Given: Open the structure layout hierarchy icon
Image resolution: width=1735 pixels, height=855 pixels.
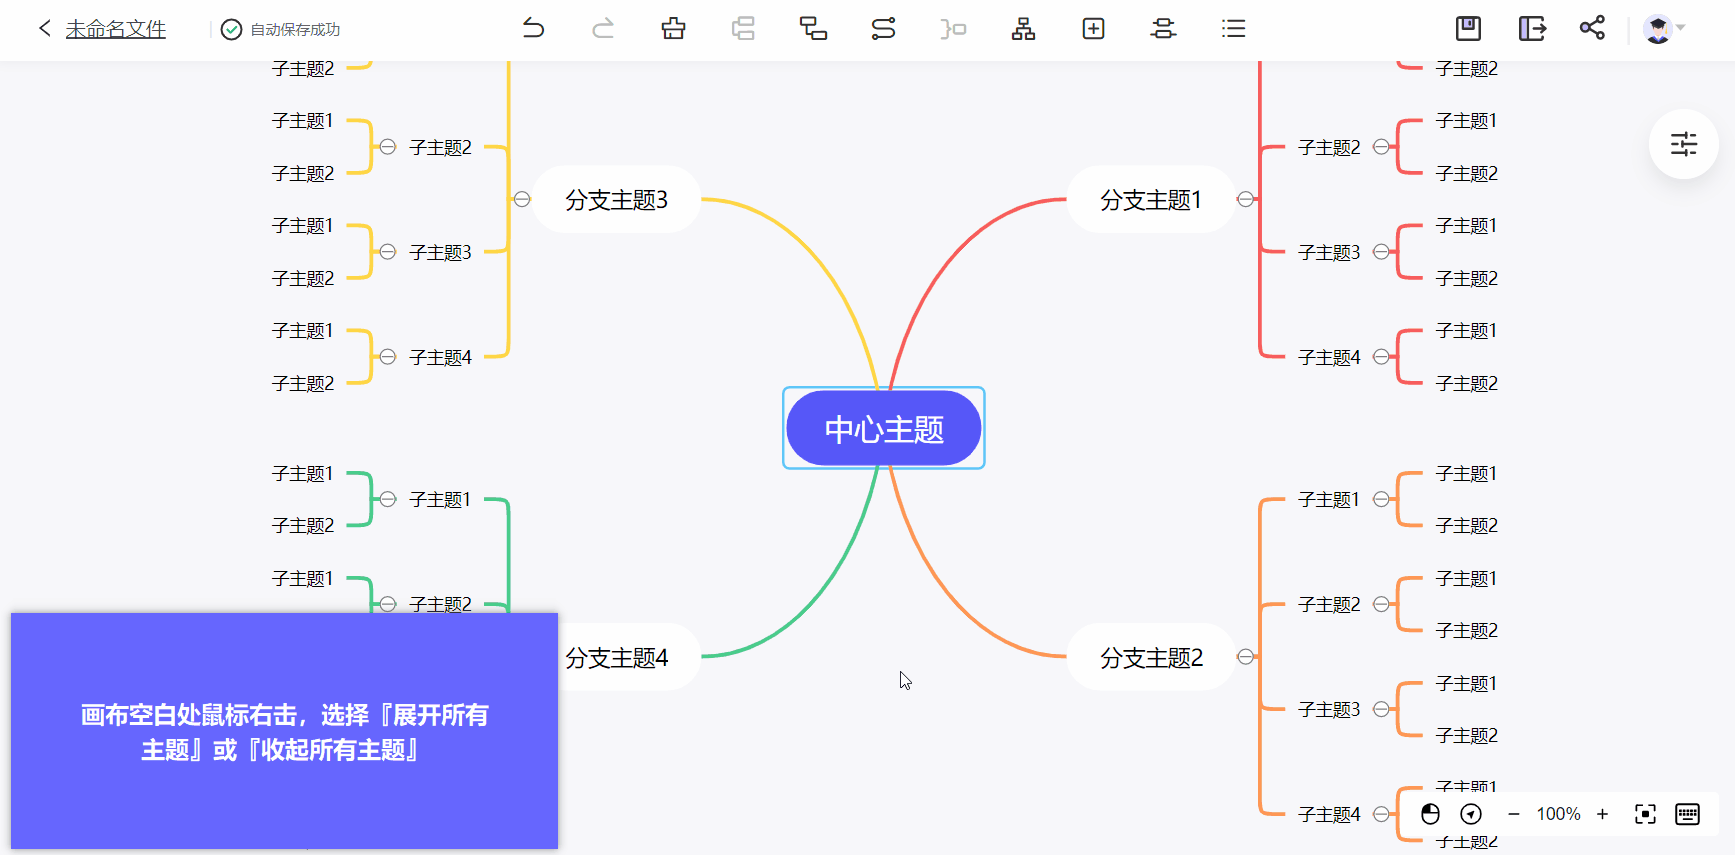Looking at the screenshot, I should (x=1023, y=29).
